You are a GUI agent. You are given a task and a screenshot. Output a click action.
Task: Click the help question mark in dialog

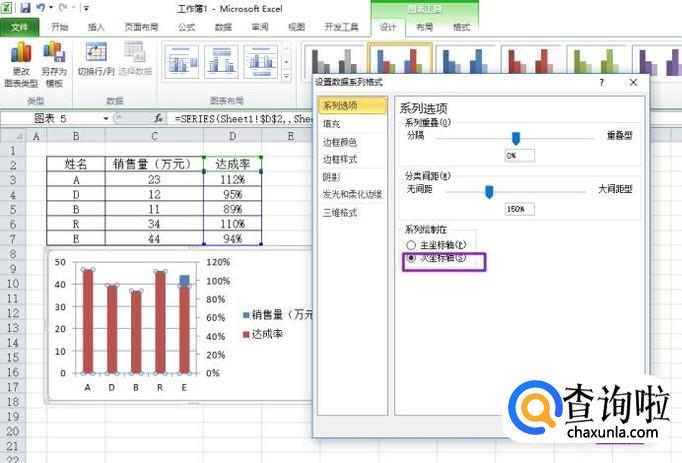pyautogui.click(x=601, y=83)
